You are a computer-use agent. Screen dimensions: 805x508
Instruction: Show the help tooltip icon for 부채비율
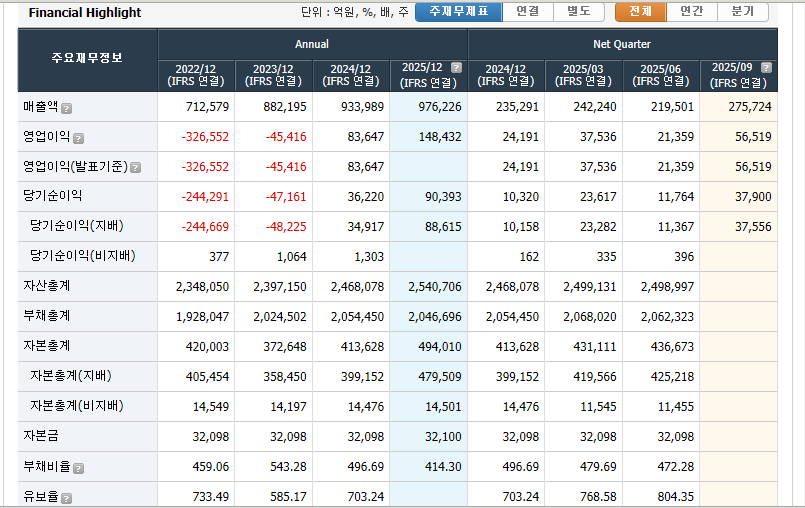pyautogui.click(x=78, y=468)
